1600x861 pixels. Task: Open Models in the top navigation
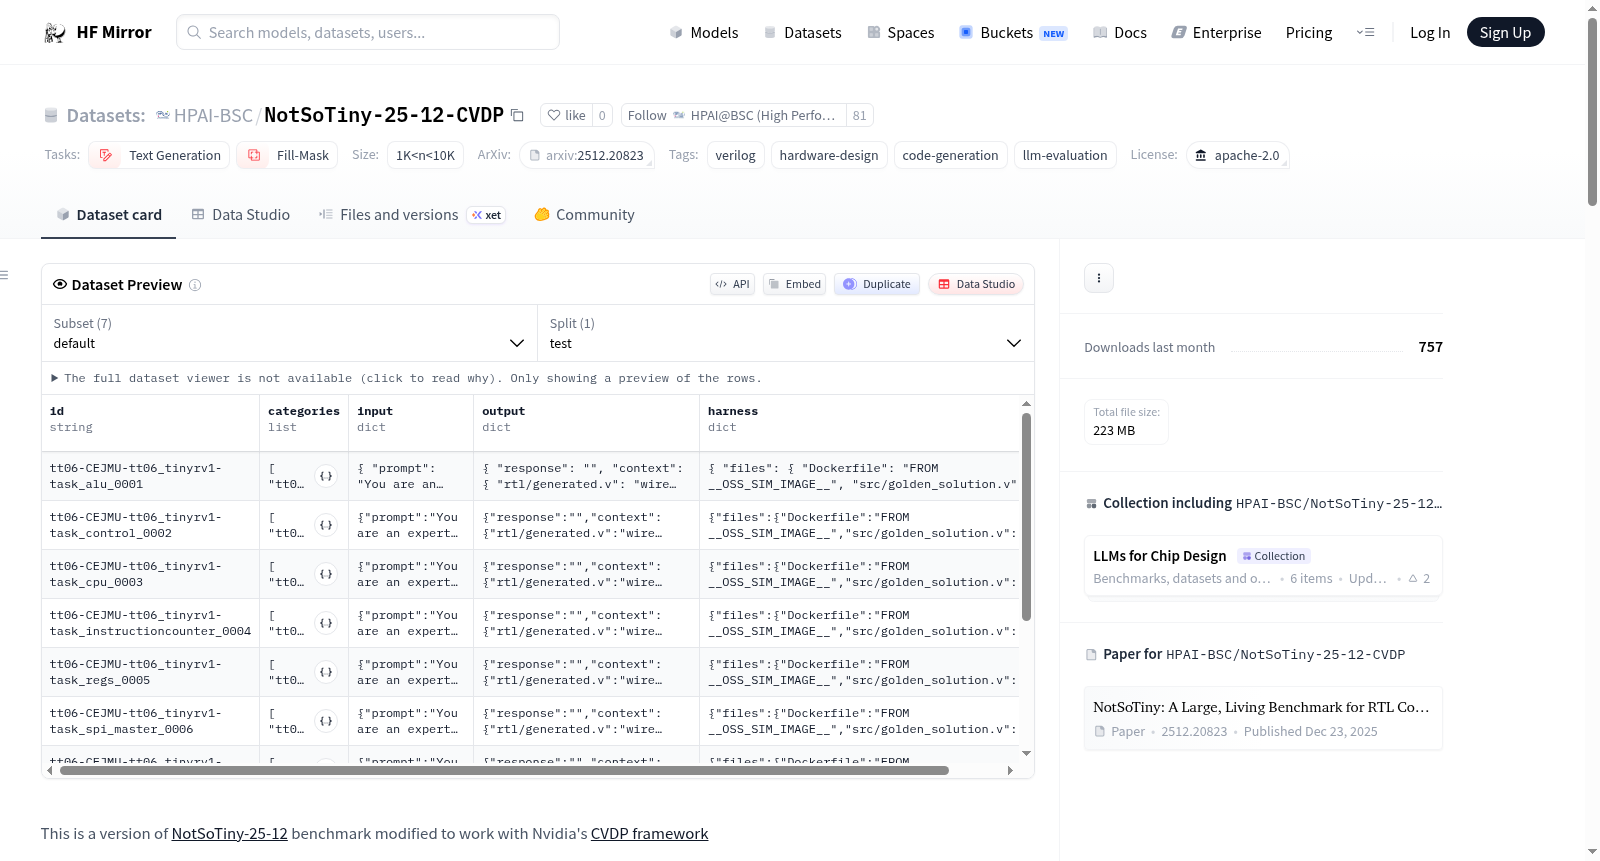coord(704,33)
